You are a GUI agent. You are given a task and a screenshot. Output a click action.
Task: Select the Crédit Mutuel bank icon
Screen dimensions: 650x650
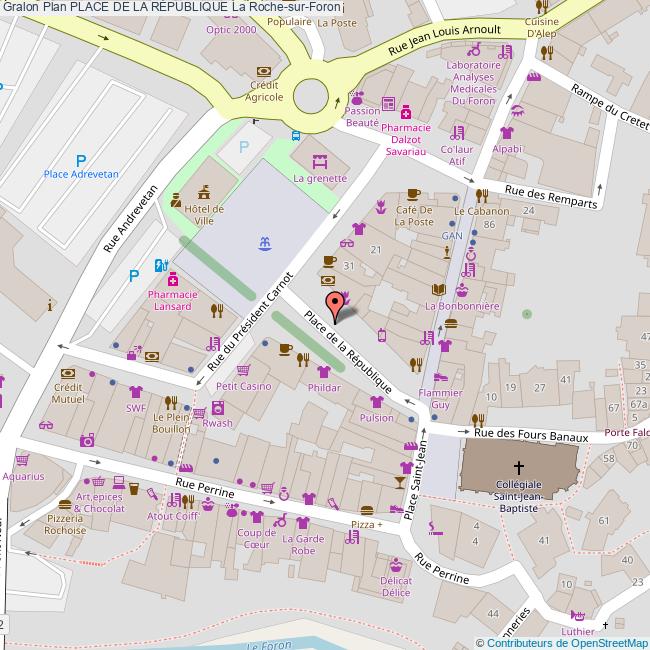[x=67, y=370]
